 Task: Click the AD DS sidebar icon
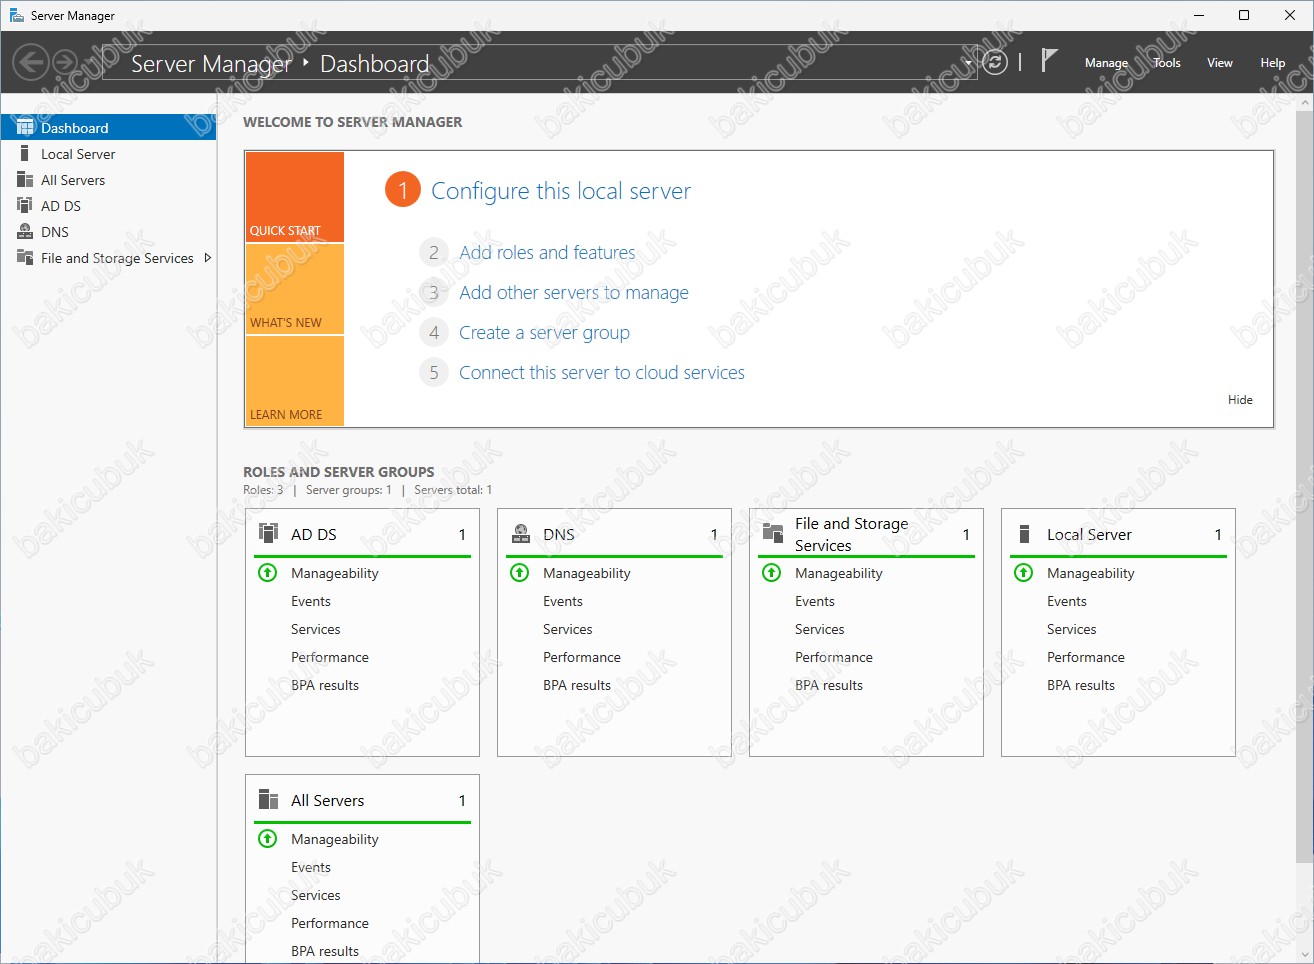25,206
